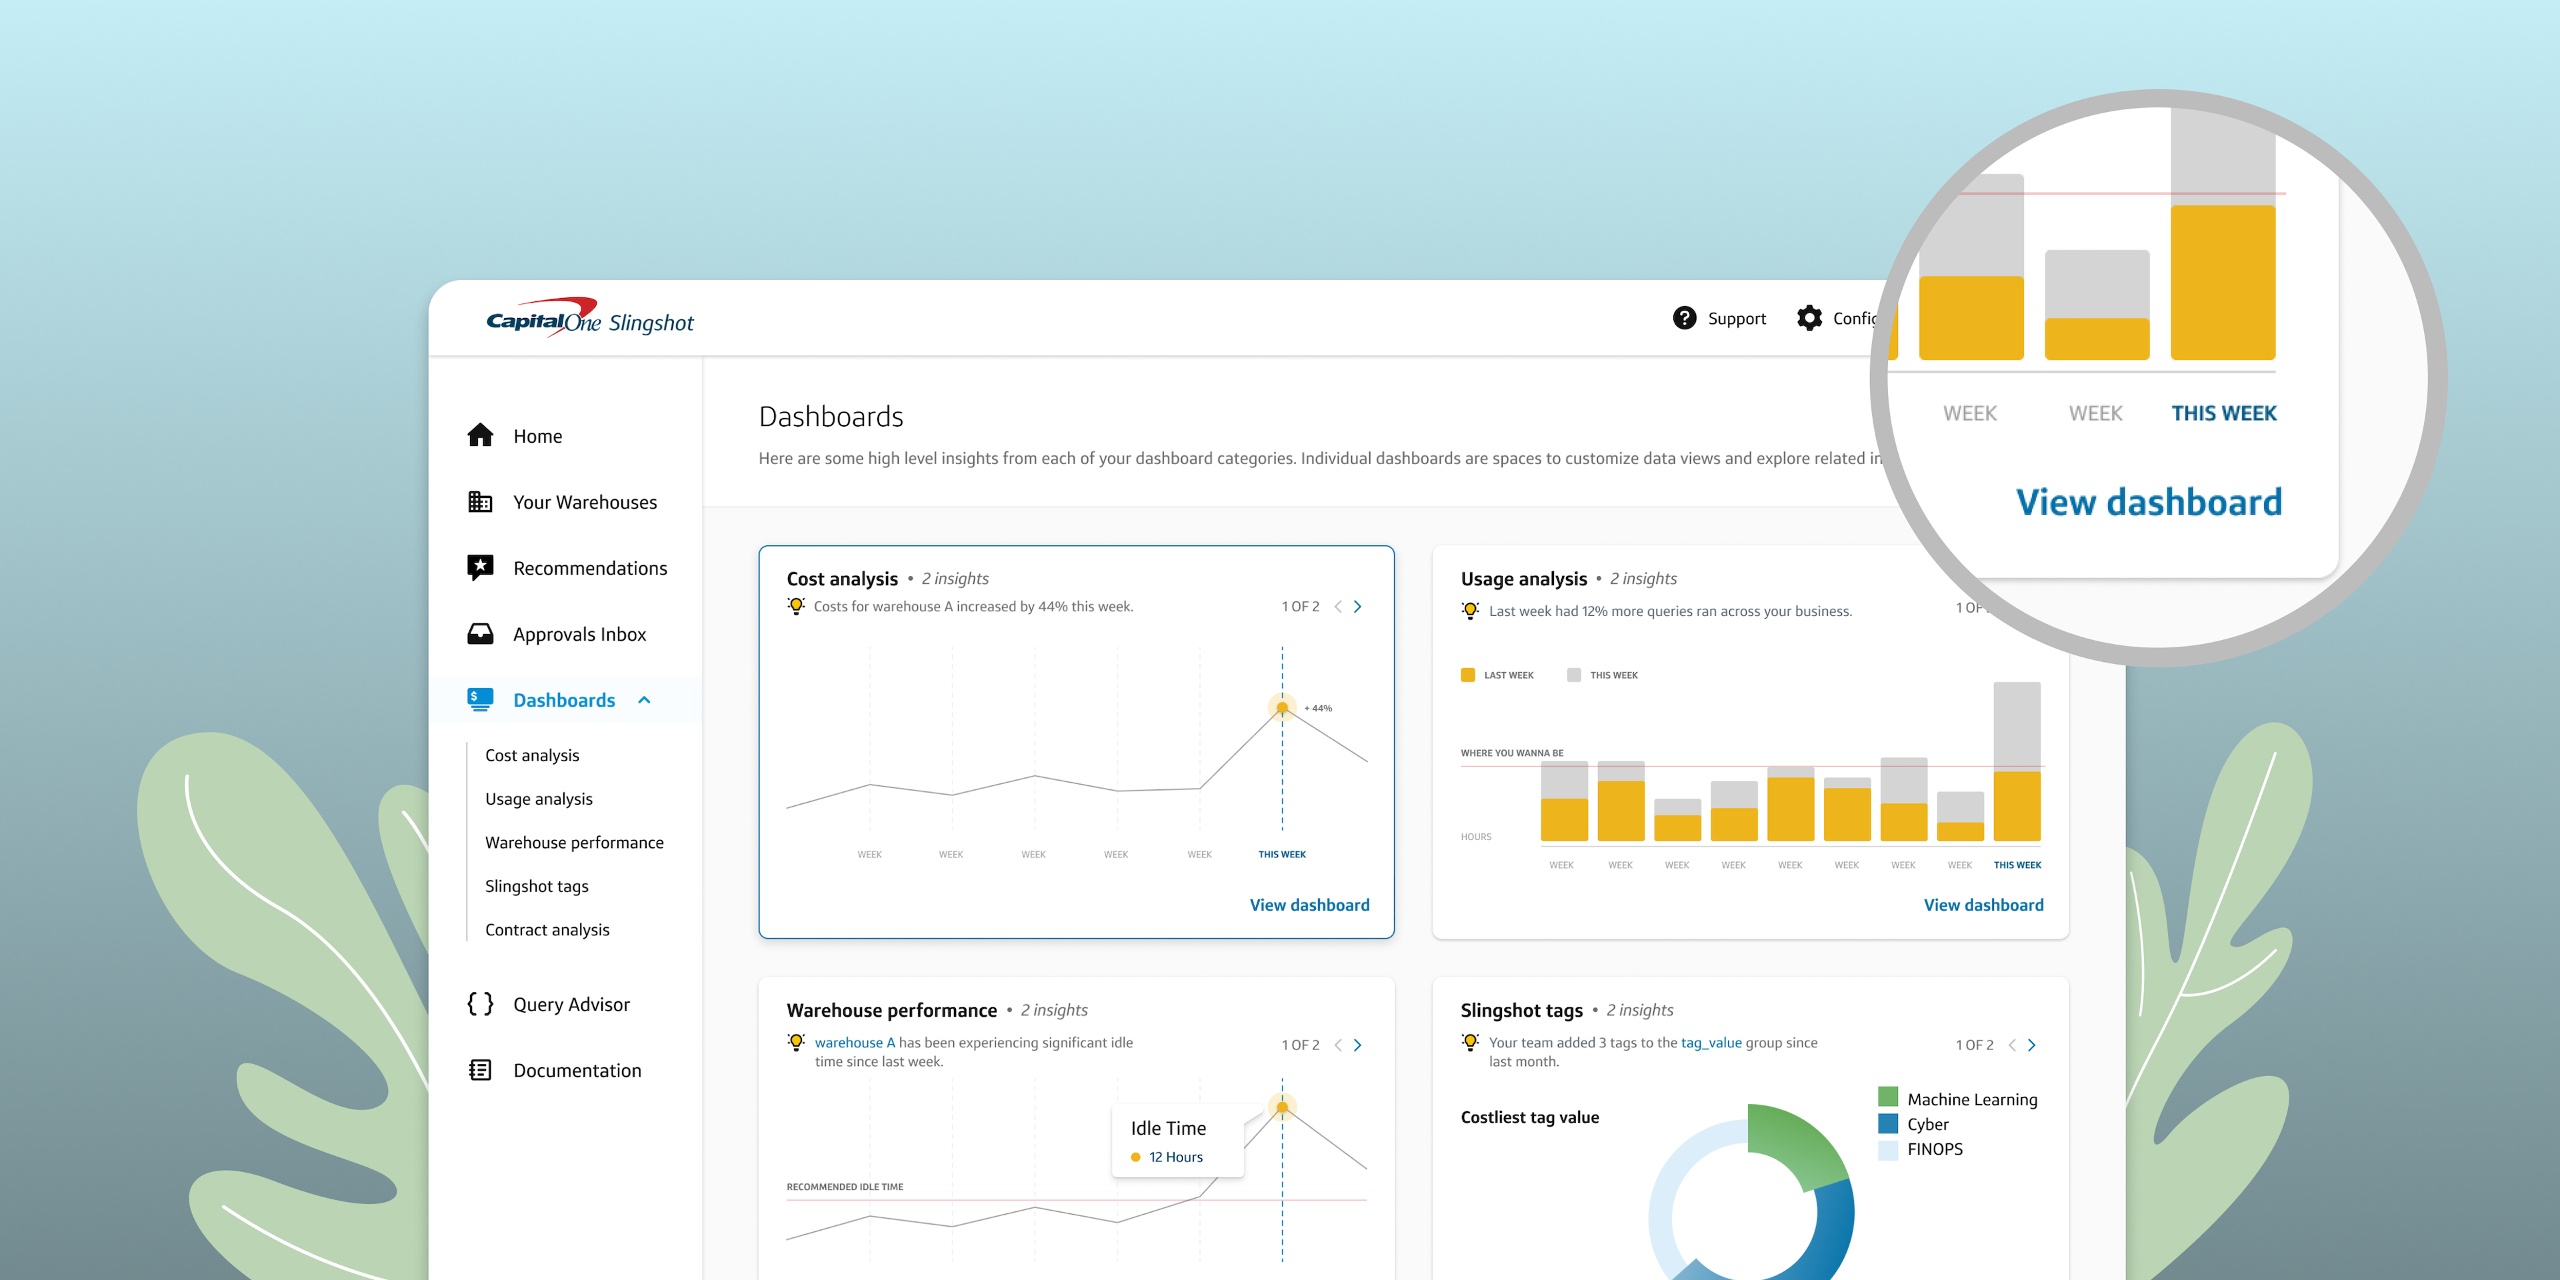Click the Warehouse performance insight lightbulb icon
The width and height of the screenshot is (2560, 1280).
[x=796, y=1042]
